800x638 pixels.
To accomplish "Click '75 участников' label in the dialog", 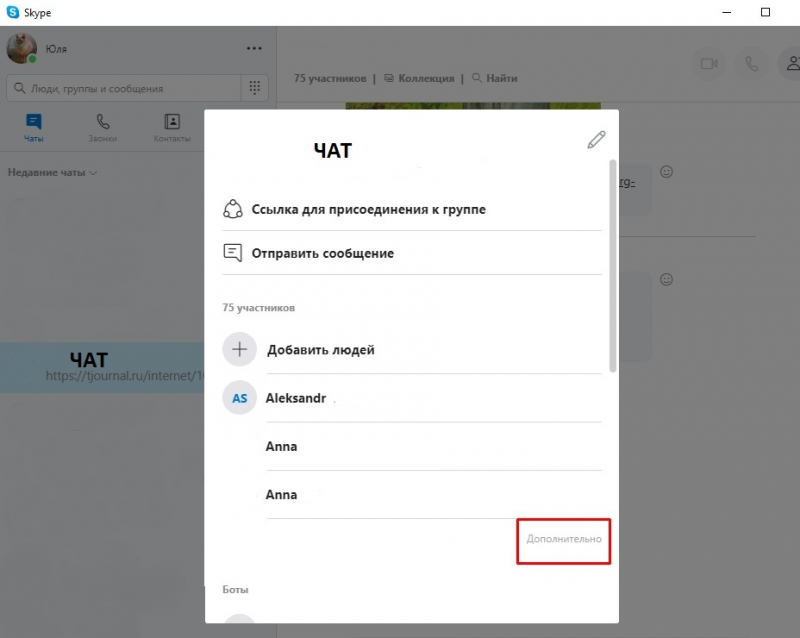I will point(259,308).
